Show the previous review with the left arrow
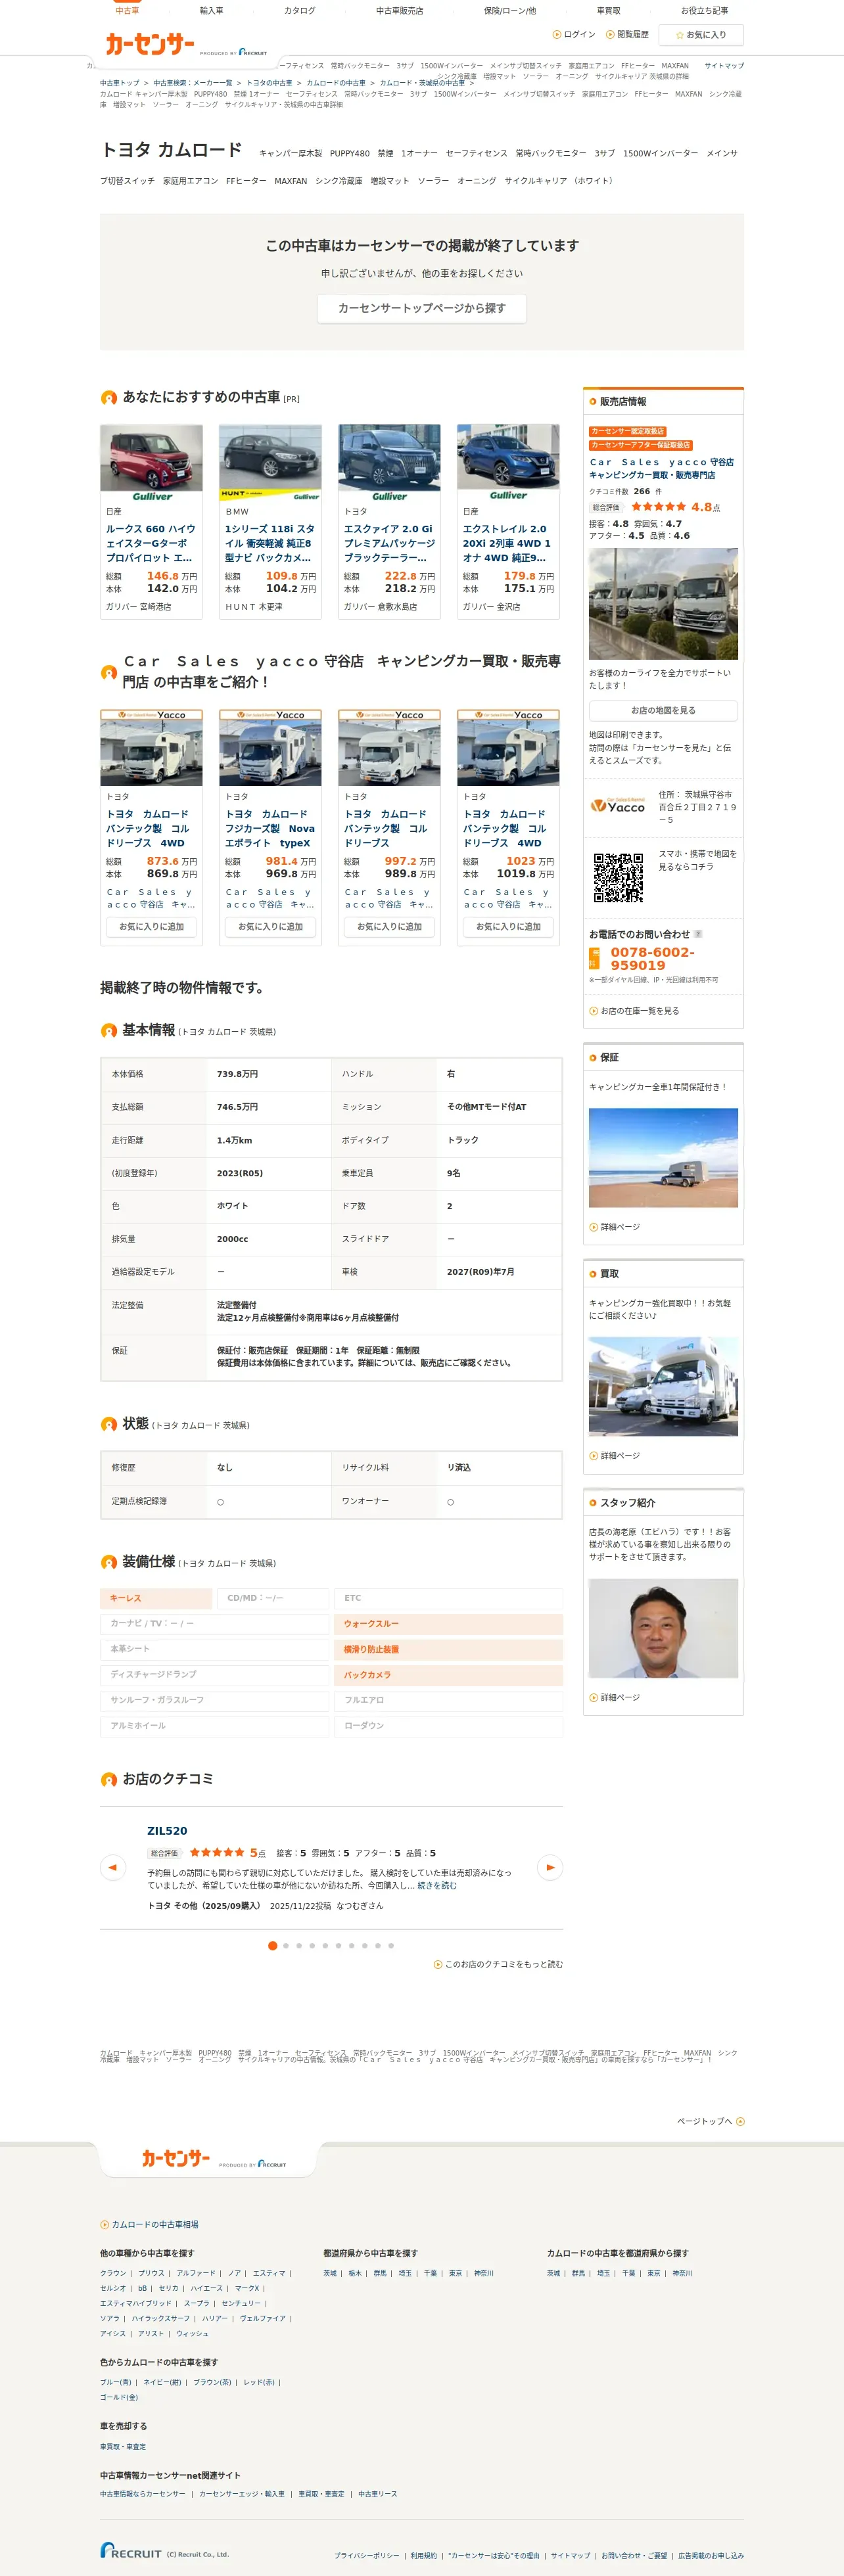Screen dimensions: 844x2576 tap(112, 1867)
